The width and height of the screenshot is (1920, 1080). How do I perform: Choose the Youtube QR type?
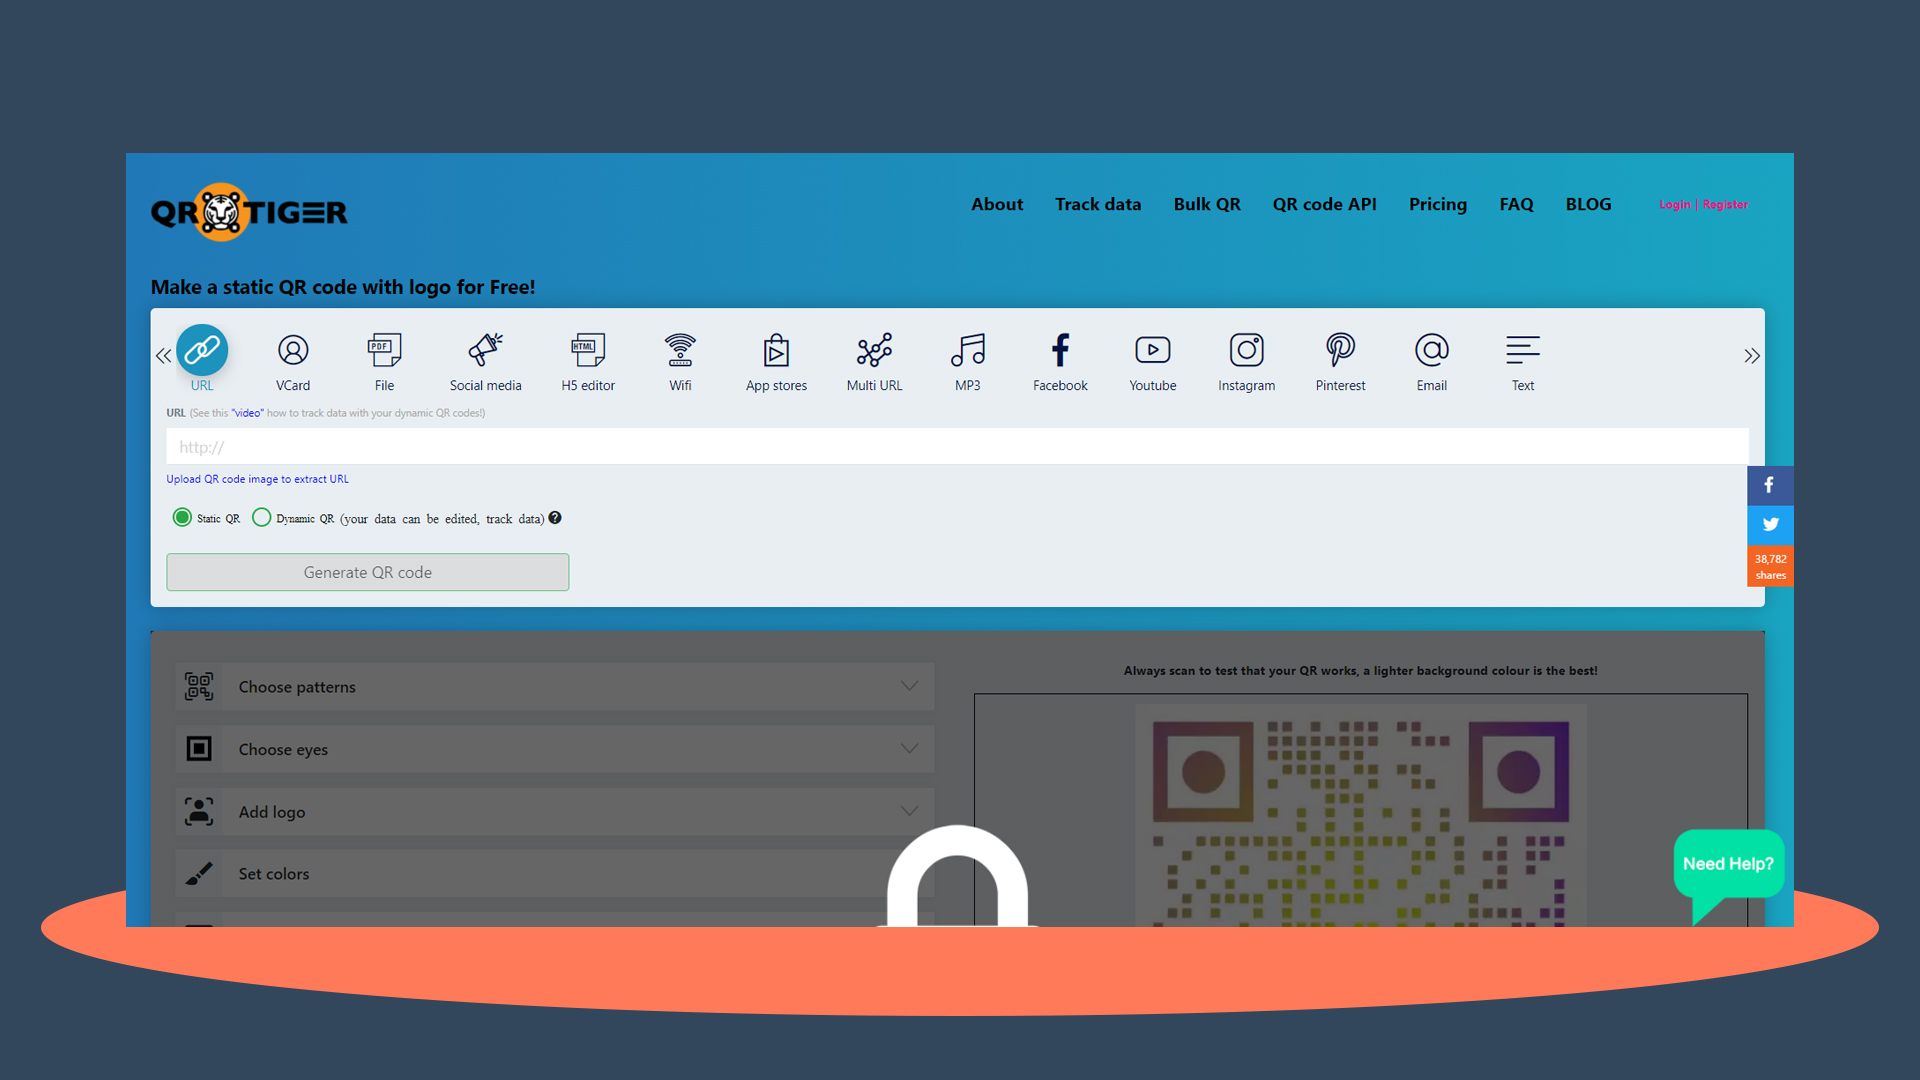point(1152,350)
